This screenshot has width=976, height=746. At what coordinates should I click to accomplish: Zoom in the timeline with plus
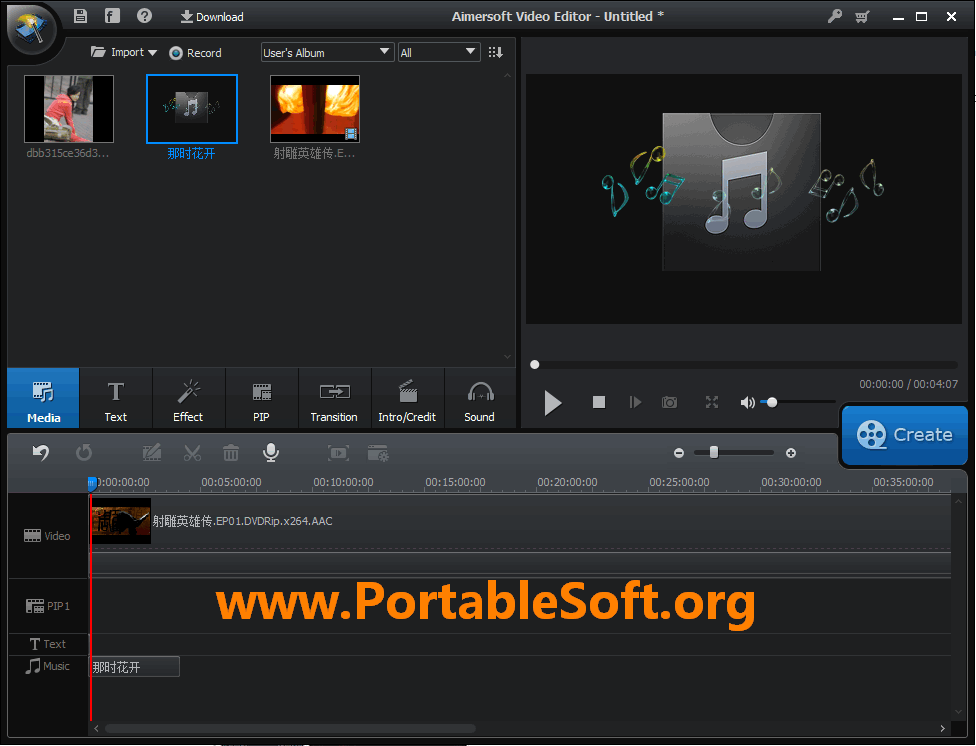pyautogui.click(x=791, y=453)
